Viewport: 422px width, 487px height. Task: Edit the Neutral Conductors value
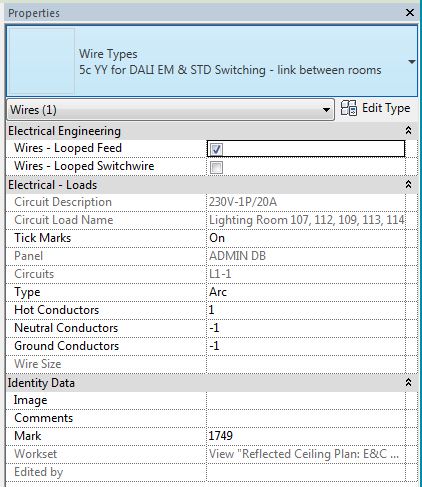(306, 328)
